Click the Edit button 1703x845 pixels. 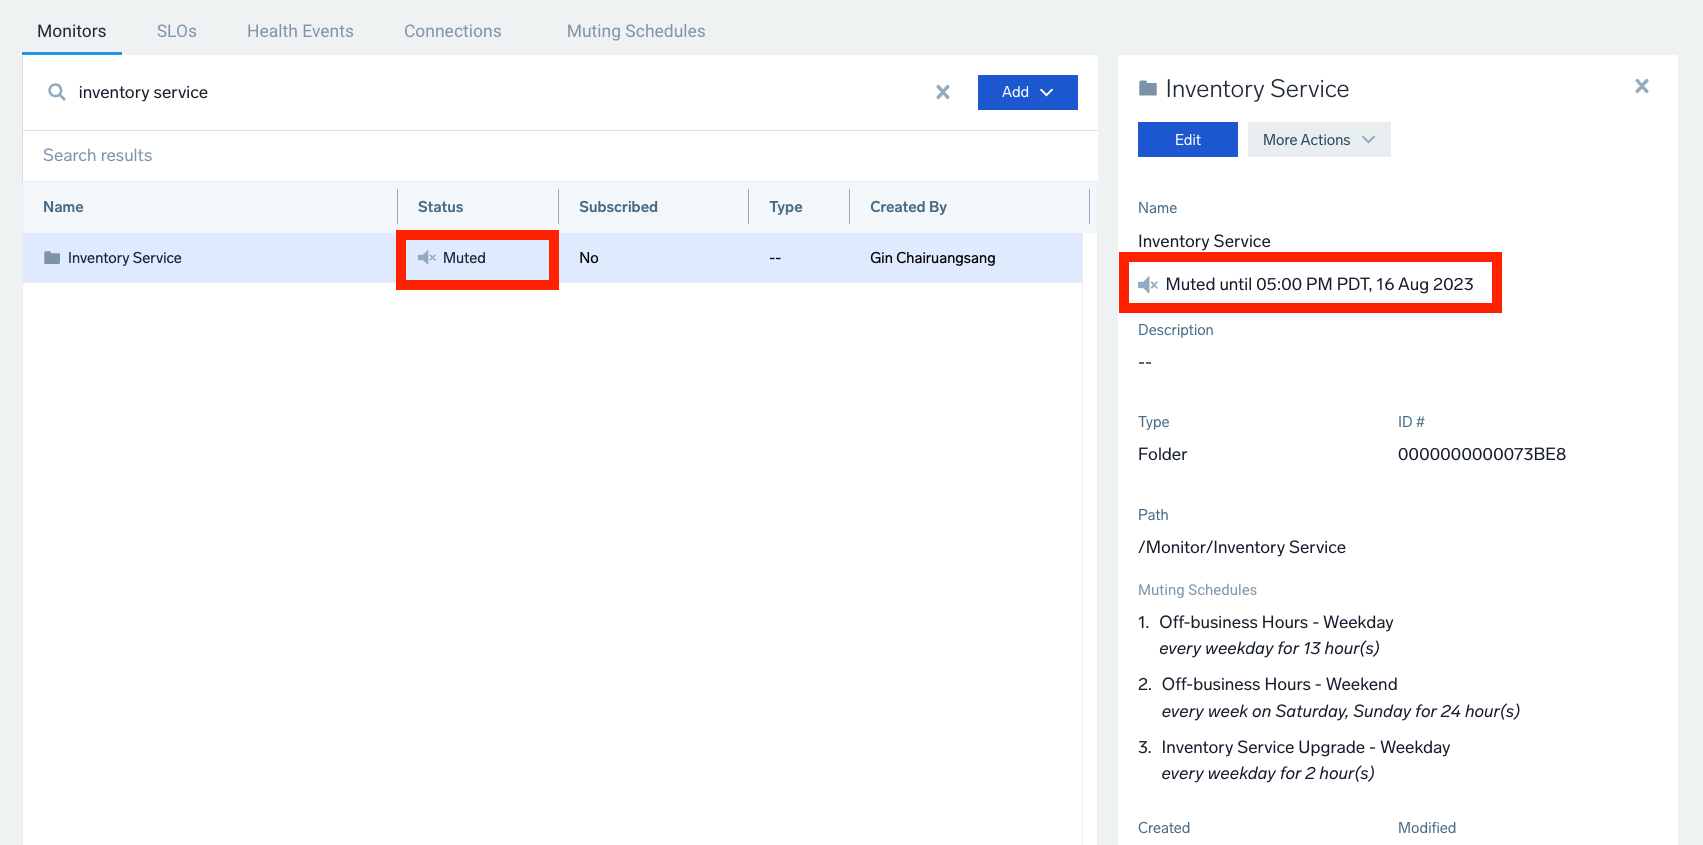1187,140
